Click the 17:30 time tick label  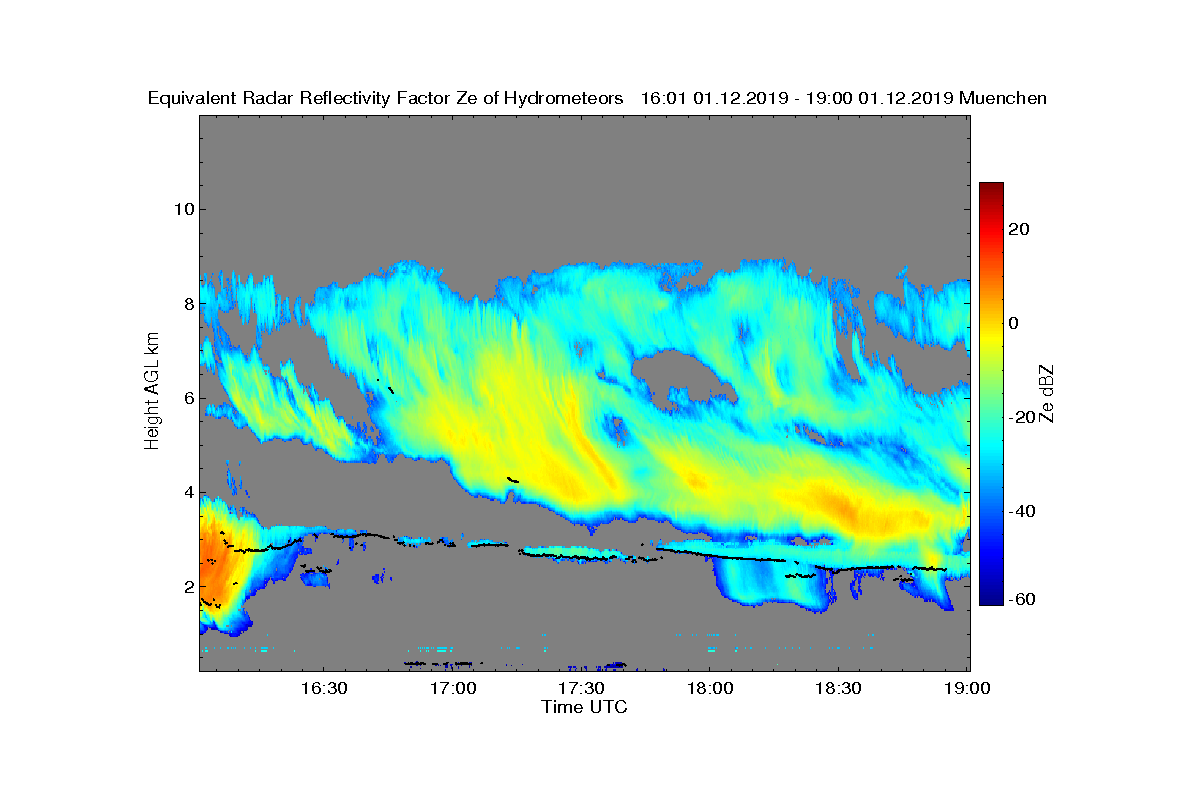pyautogui.click(x=581, y=689)
